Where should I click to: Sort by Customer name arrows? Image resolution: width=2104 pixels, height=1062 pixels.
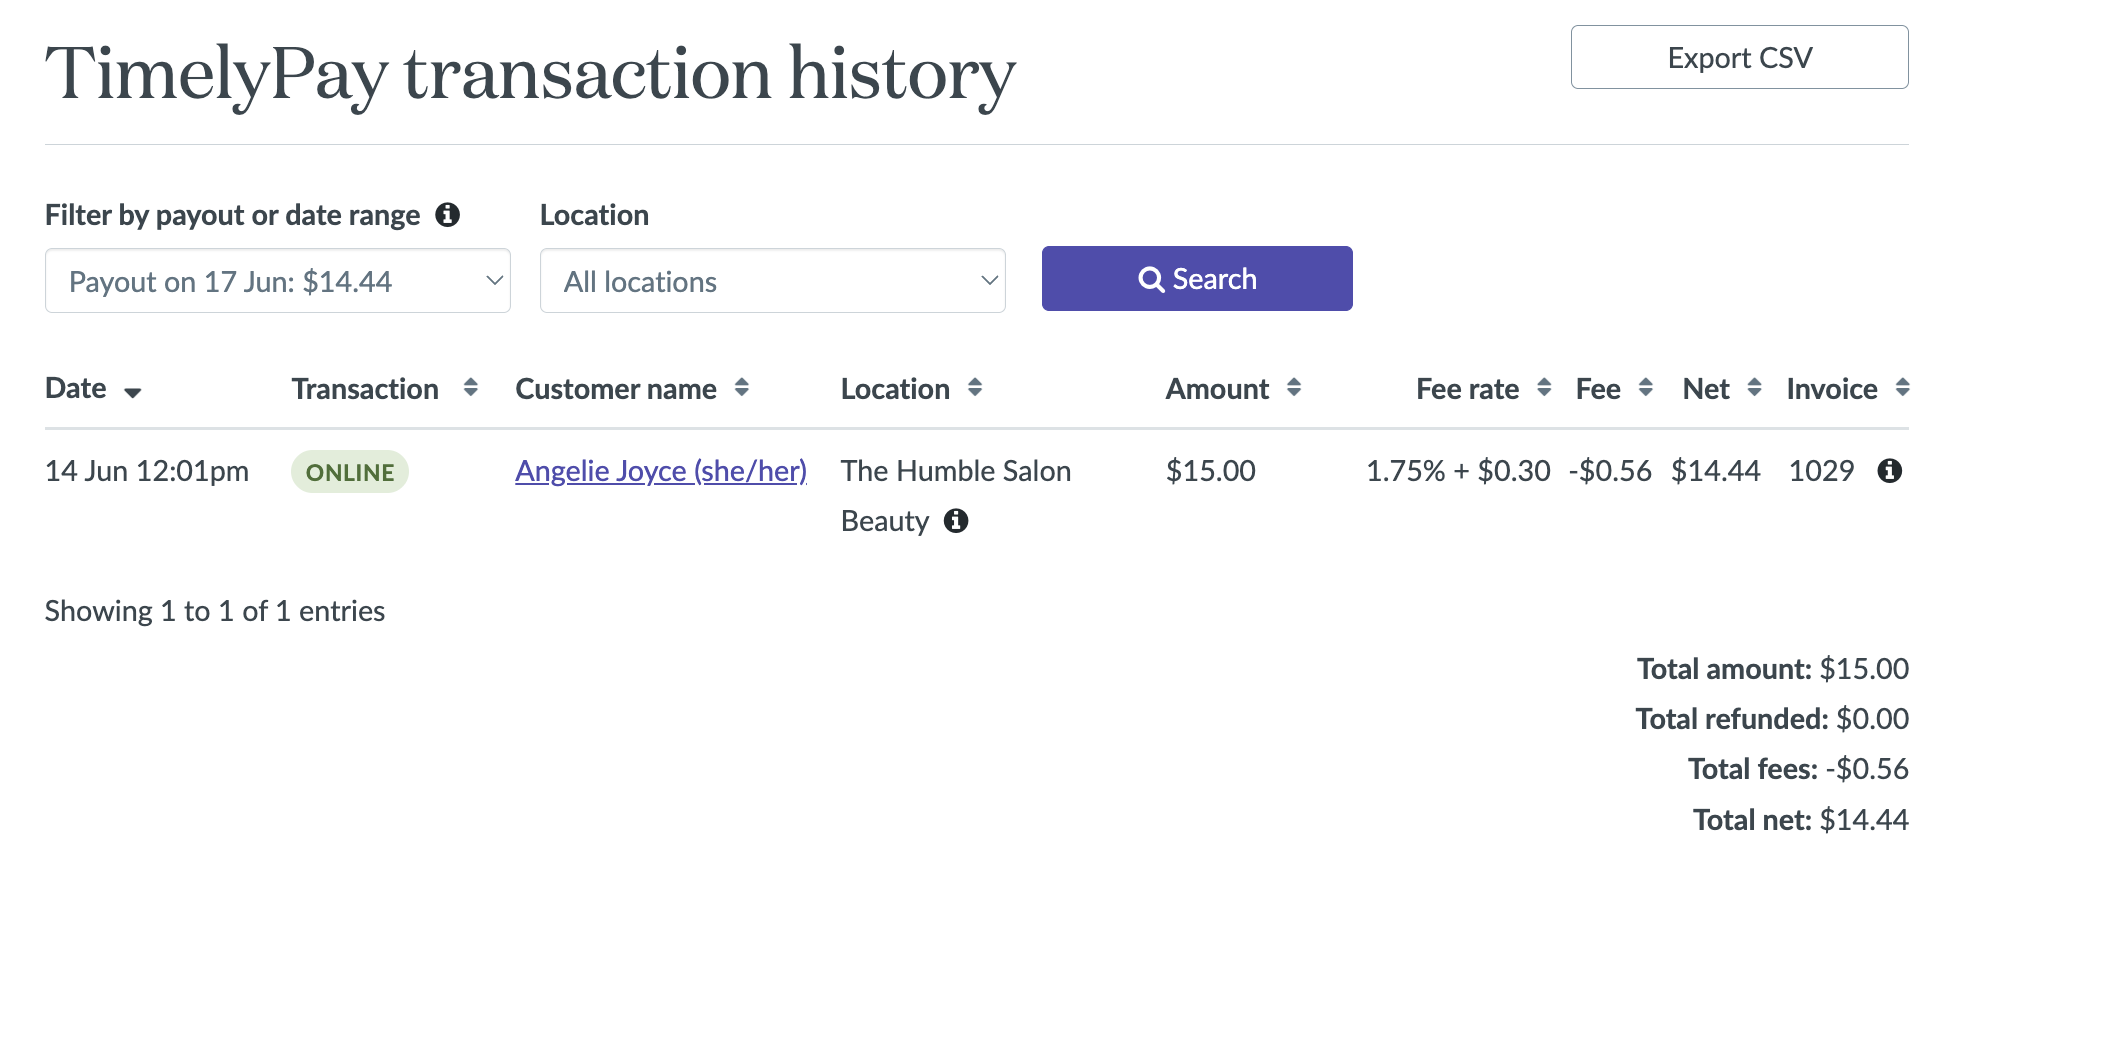pyautogui.click(x=741, y=388)
